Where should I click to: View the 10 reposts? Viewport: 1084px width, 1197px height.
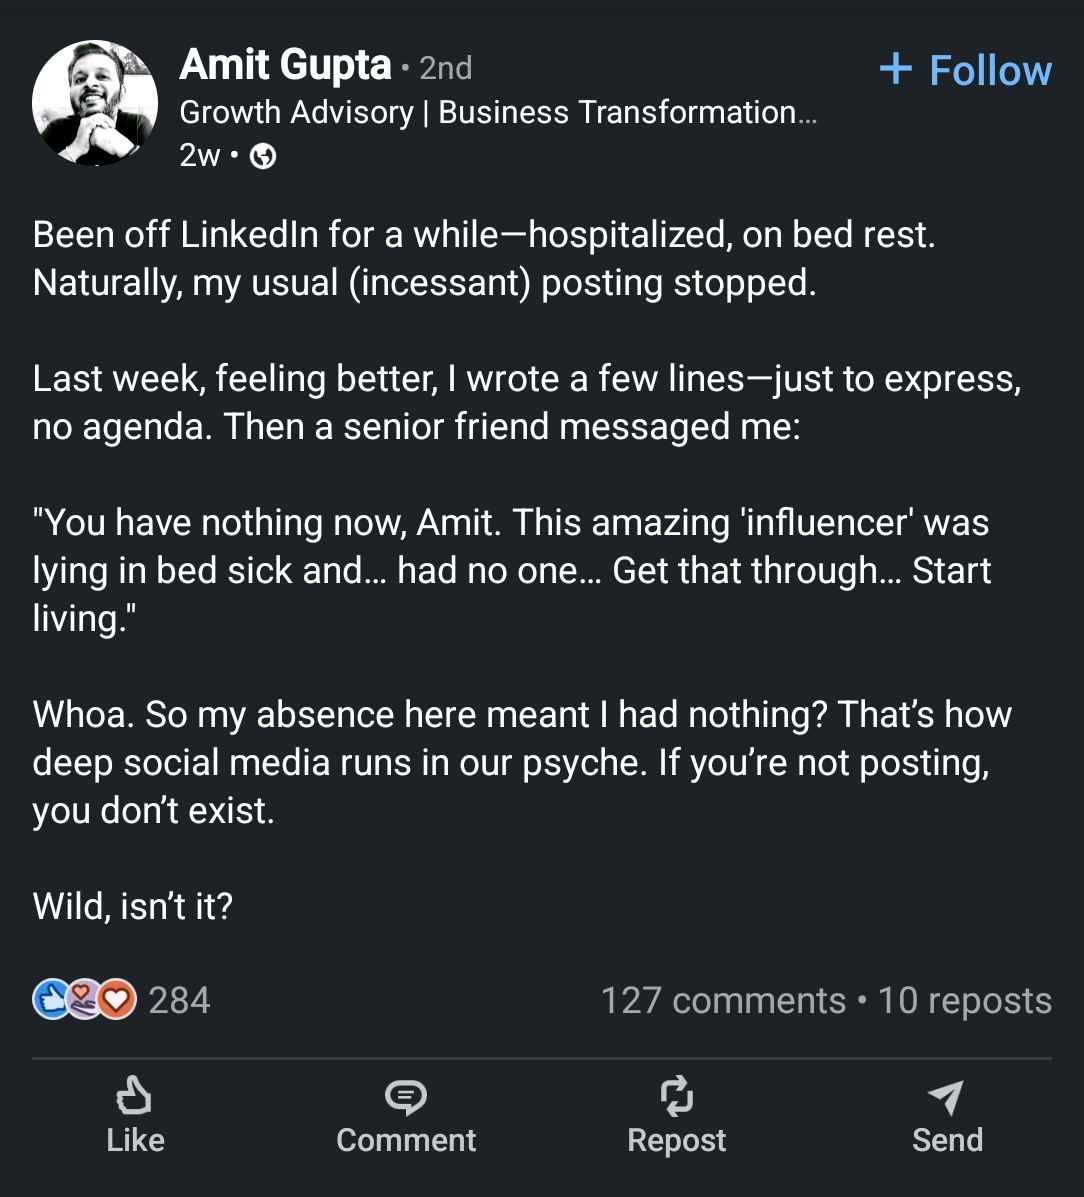tap(965, 1000)
